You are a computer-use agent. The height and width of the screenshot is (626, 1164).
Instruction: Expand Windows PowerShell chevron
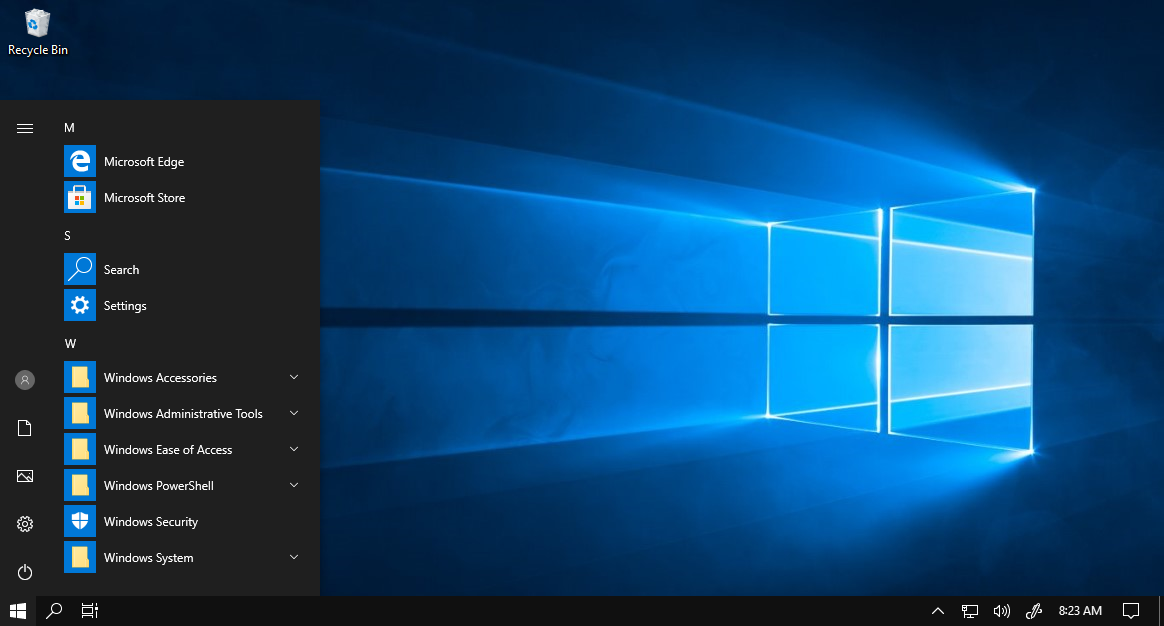[294, 485]
